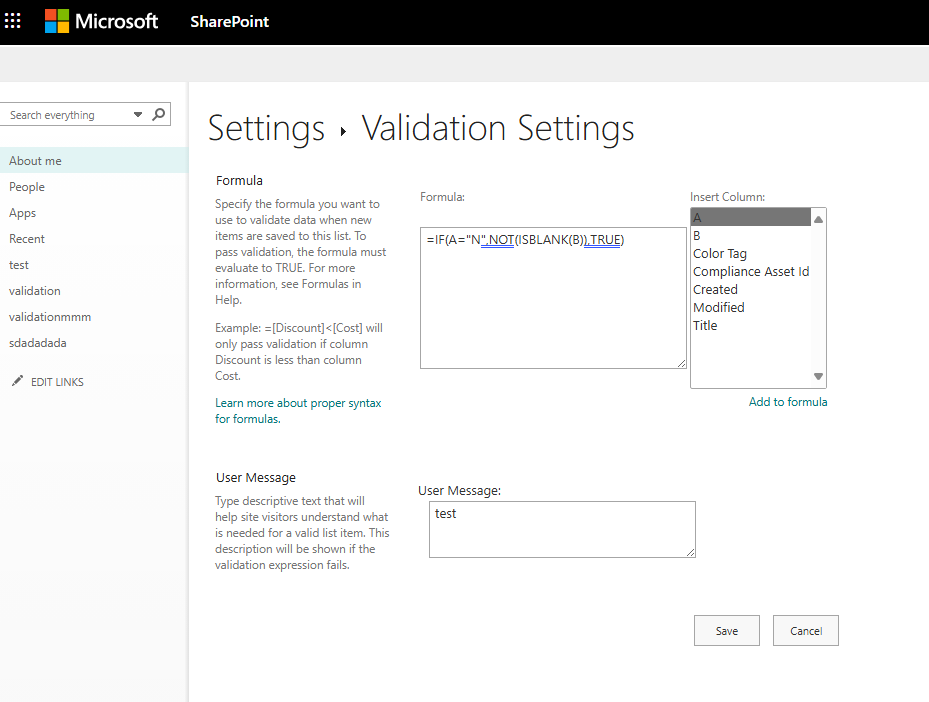Select Compliance Asset Id column

pyautogui.click(x=751, y=271)
